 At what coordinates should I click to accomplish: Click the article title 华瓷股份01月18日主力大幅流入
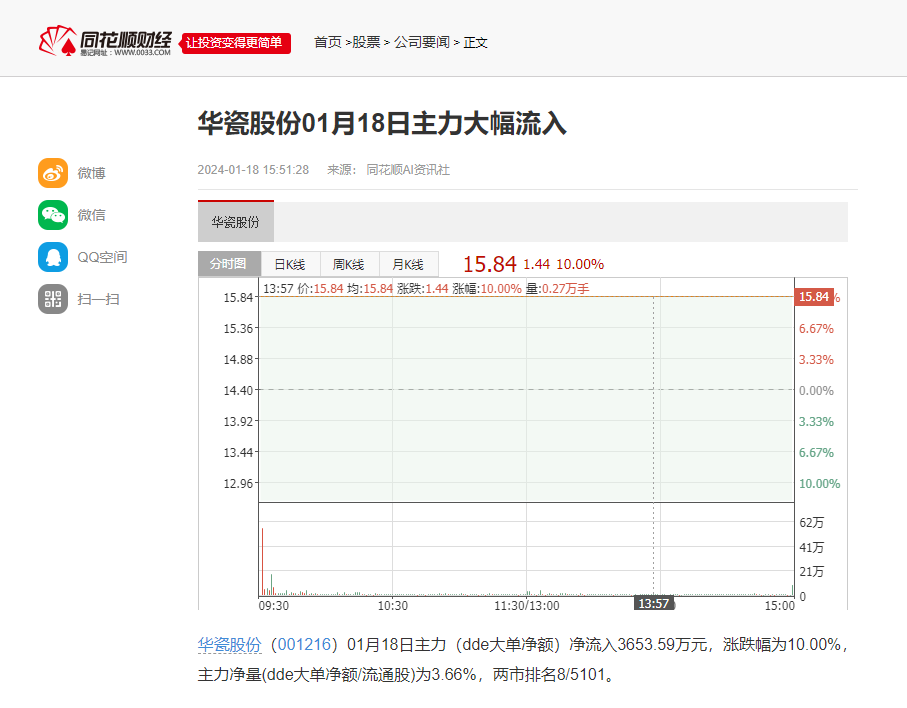tap(382, 123)
